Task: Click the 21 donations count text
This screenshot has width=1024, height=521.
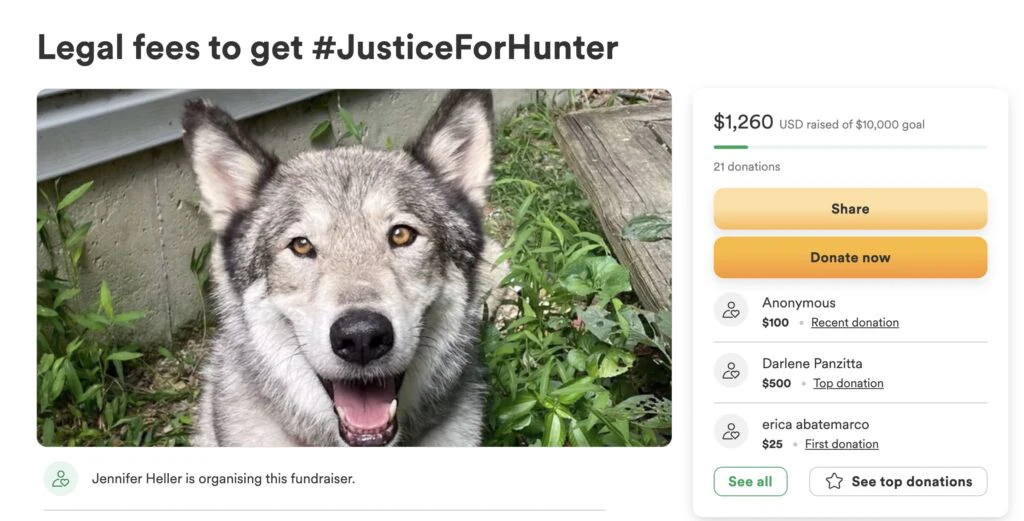Action: (x=747, y=167)
